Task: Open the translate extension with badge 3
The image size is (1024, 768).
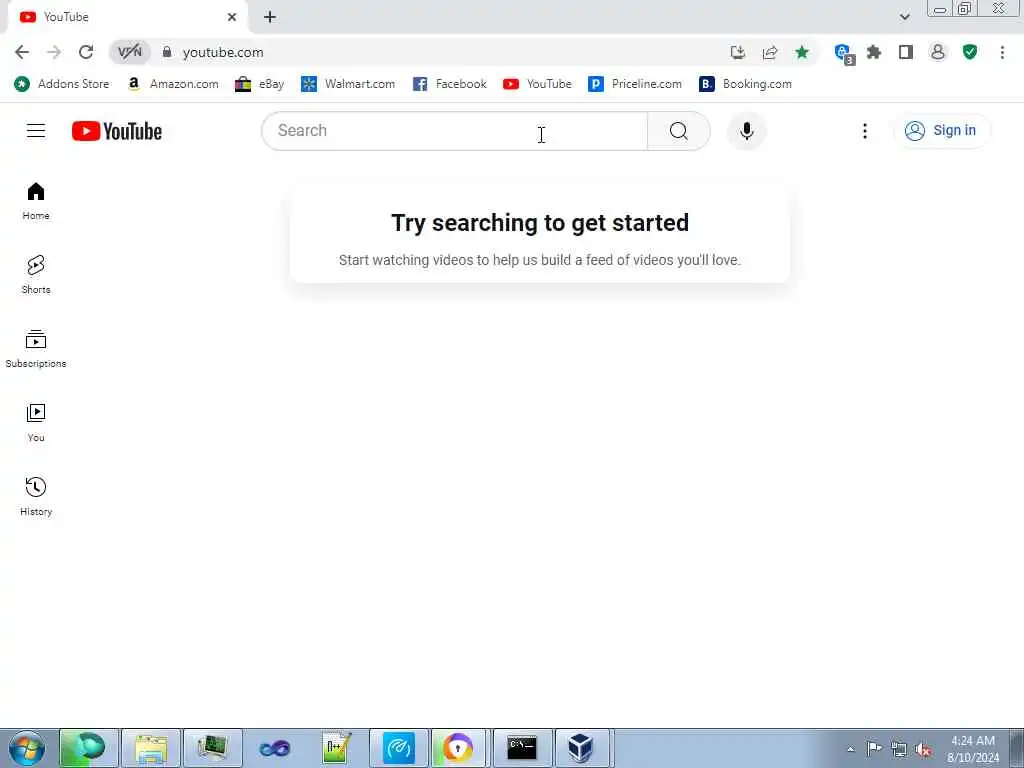Action: pyautogui.click(x=844, y=54)
